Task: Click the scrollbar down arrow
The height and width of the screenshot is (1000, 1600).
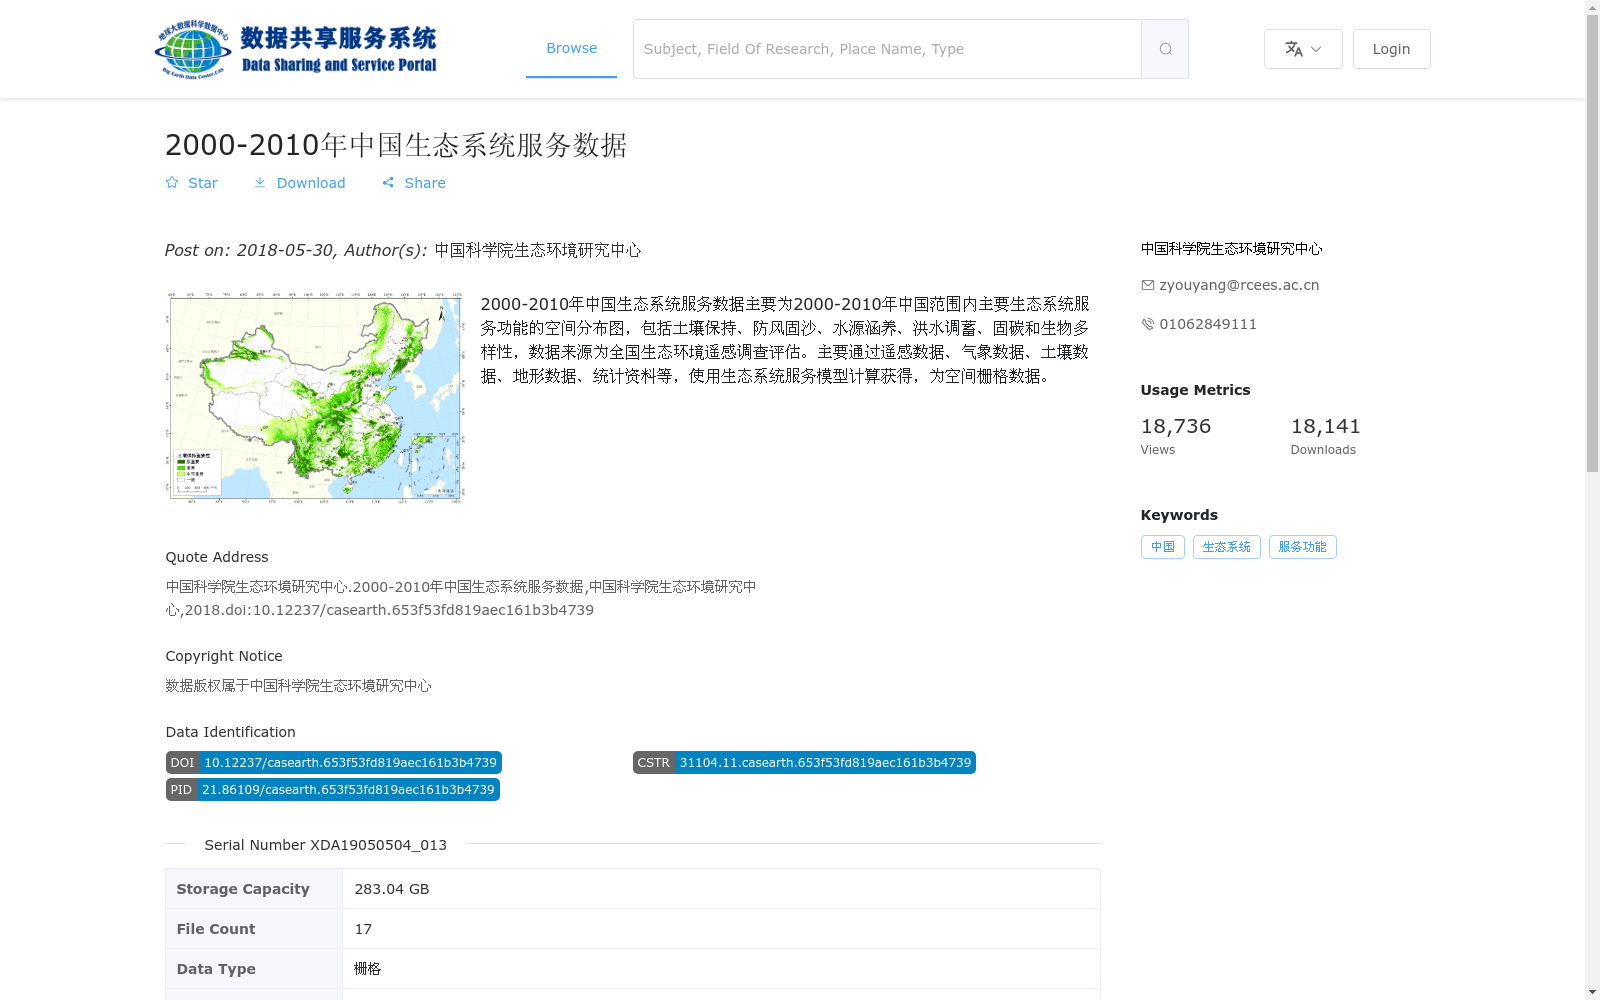Action: 1592,992
